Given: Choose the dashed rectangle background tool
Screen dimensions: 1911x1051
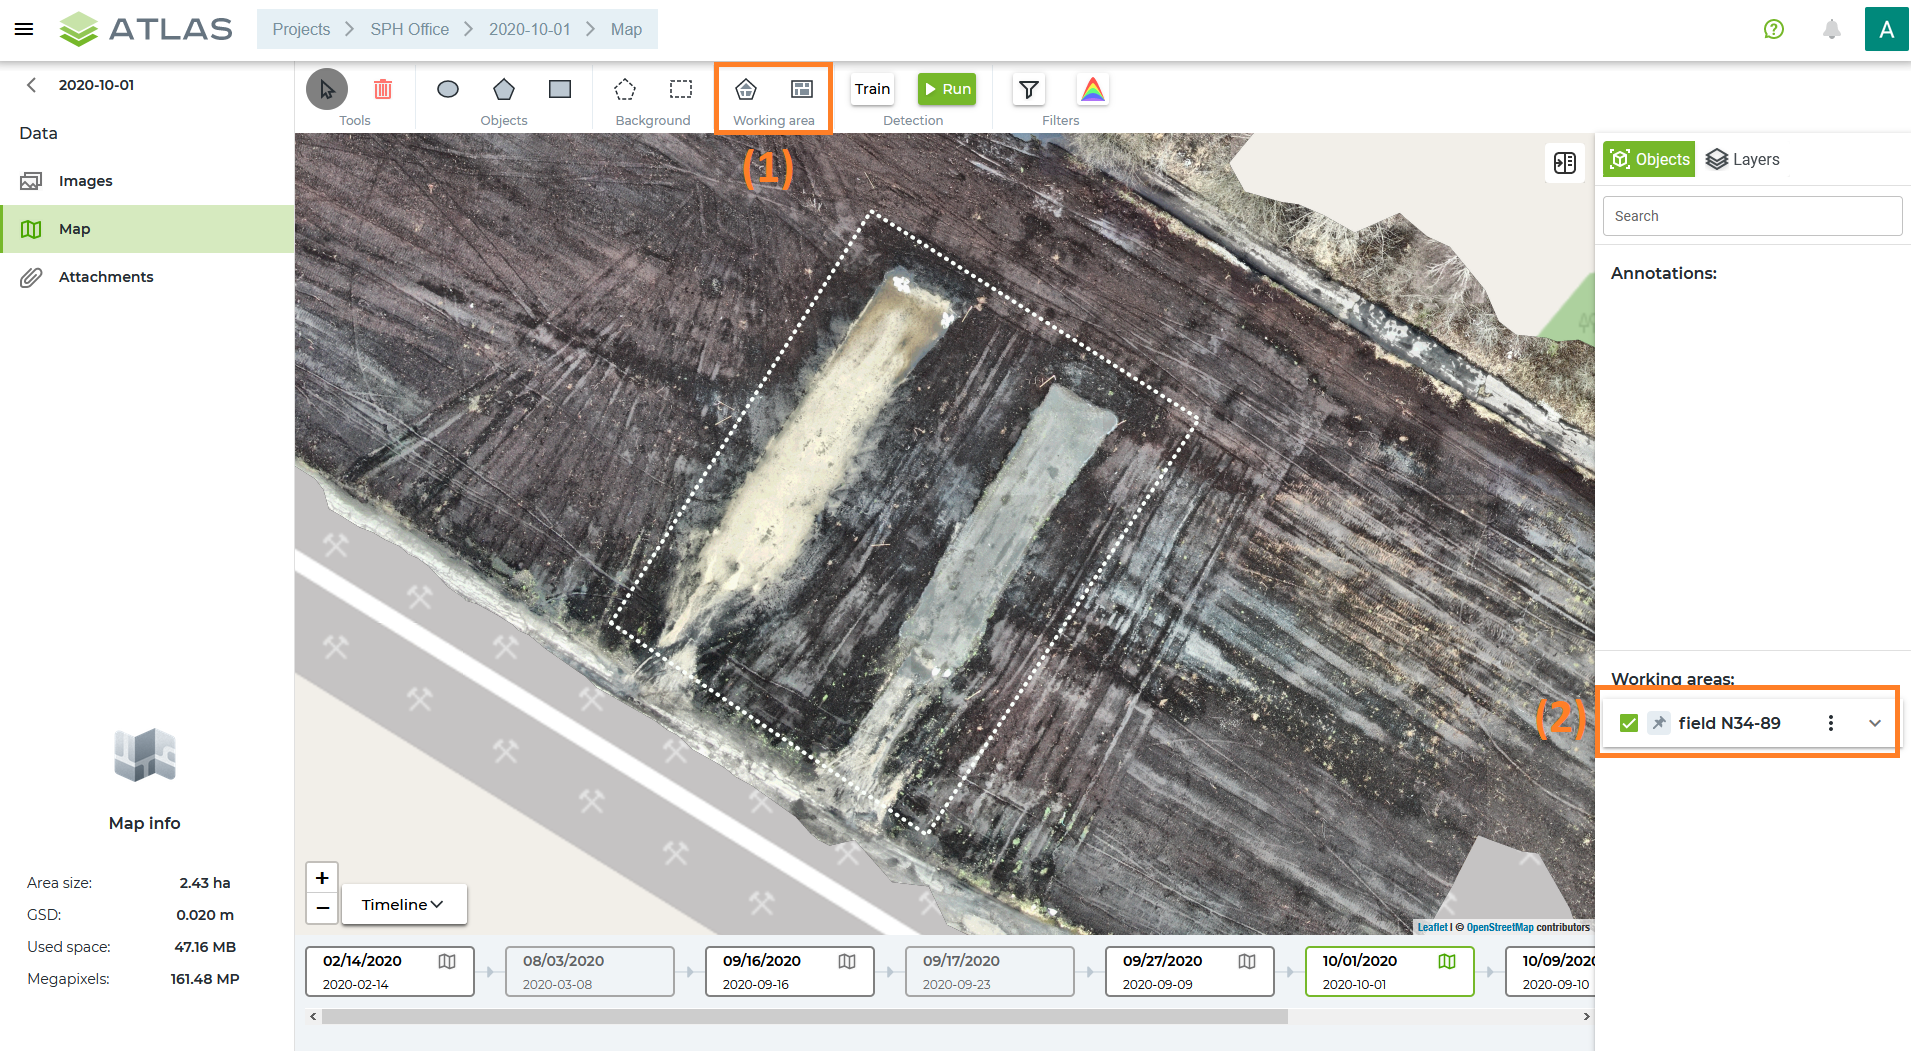Looking at the screenshot, I should click(681, 89).
